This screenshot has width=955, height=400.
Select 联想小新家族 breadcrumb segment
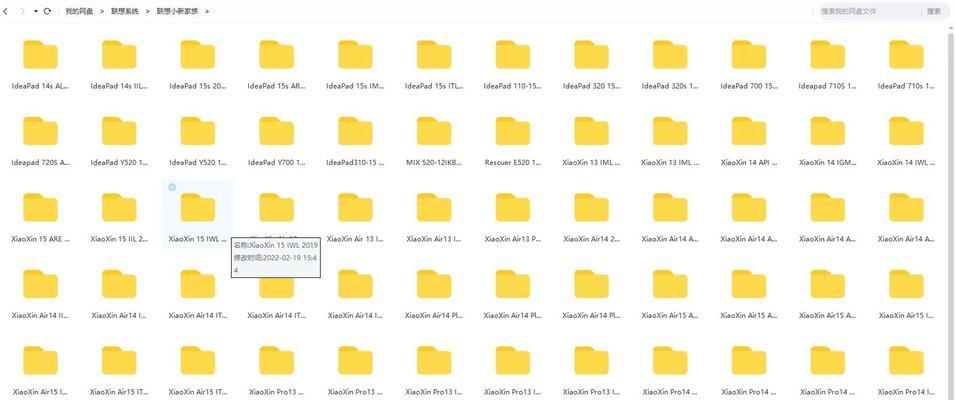tap(177, 12)
